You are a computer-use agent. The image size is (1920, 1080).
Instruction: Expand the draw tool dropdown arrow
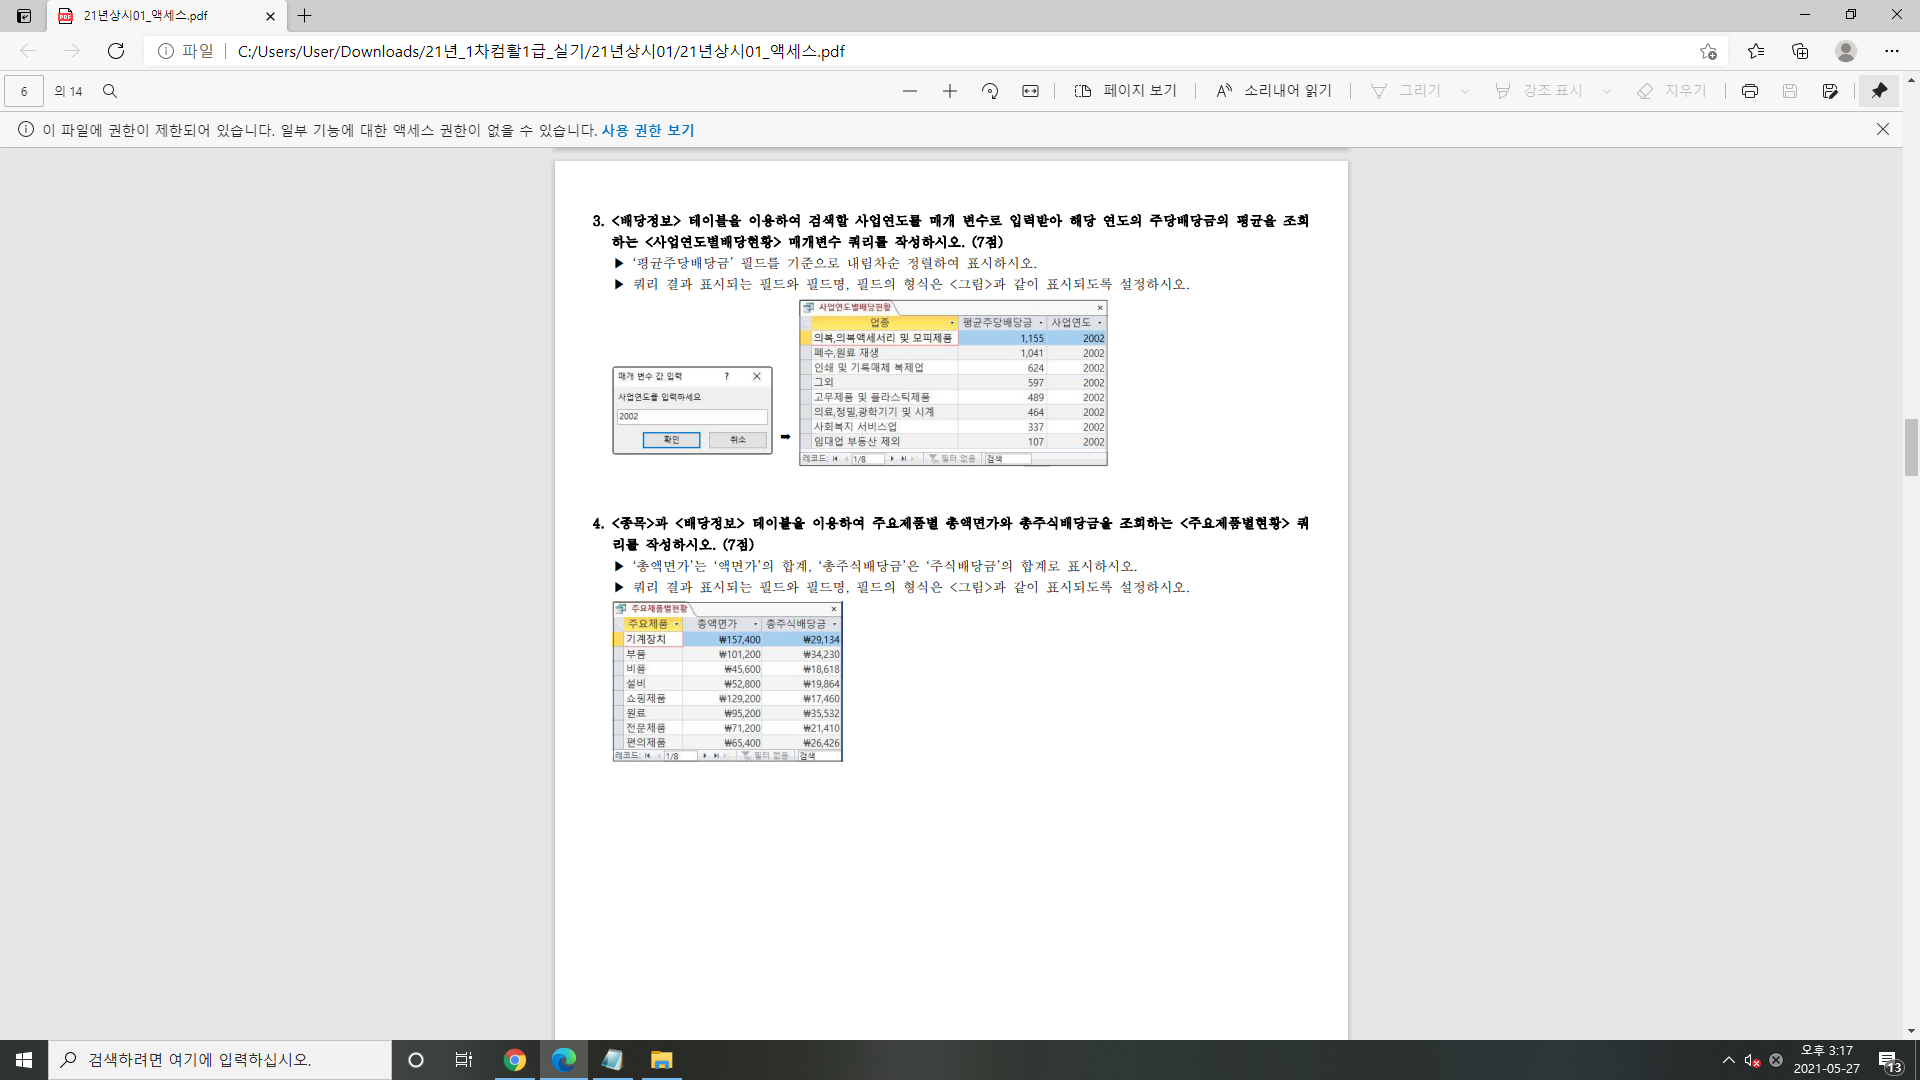pos(1465,91)
